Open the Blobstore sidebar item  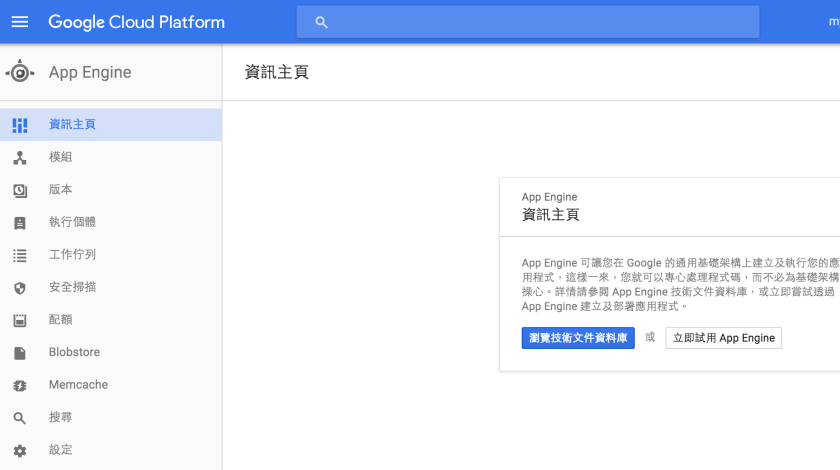pos(110,352)
